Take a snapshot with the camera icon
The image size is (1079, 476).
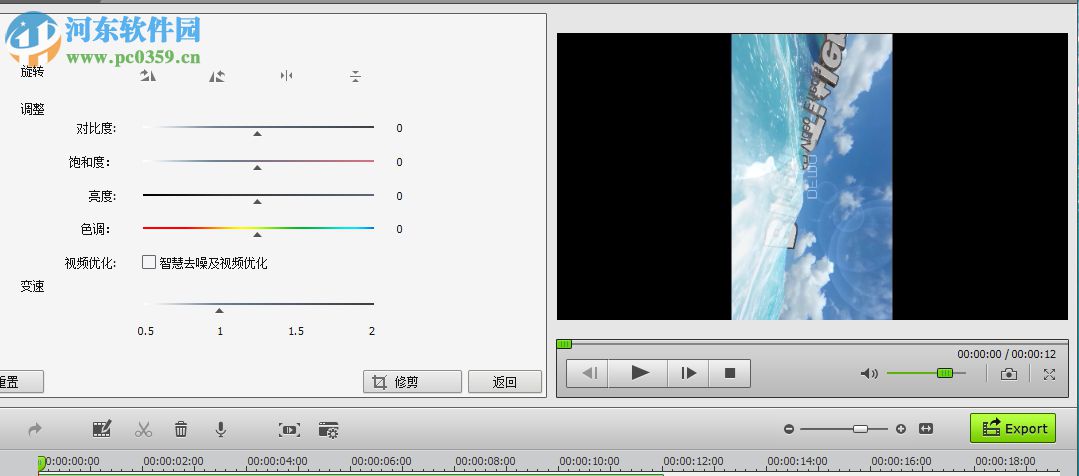pos(1009,374)
